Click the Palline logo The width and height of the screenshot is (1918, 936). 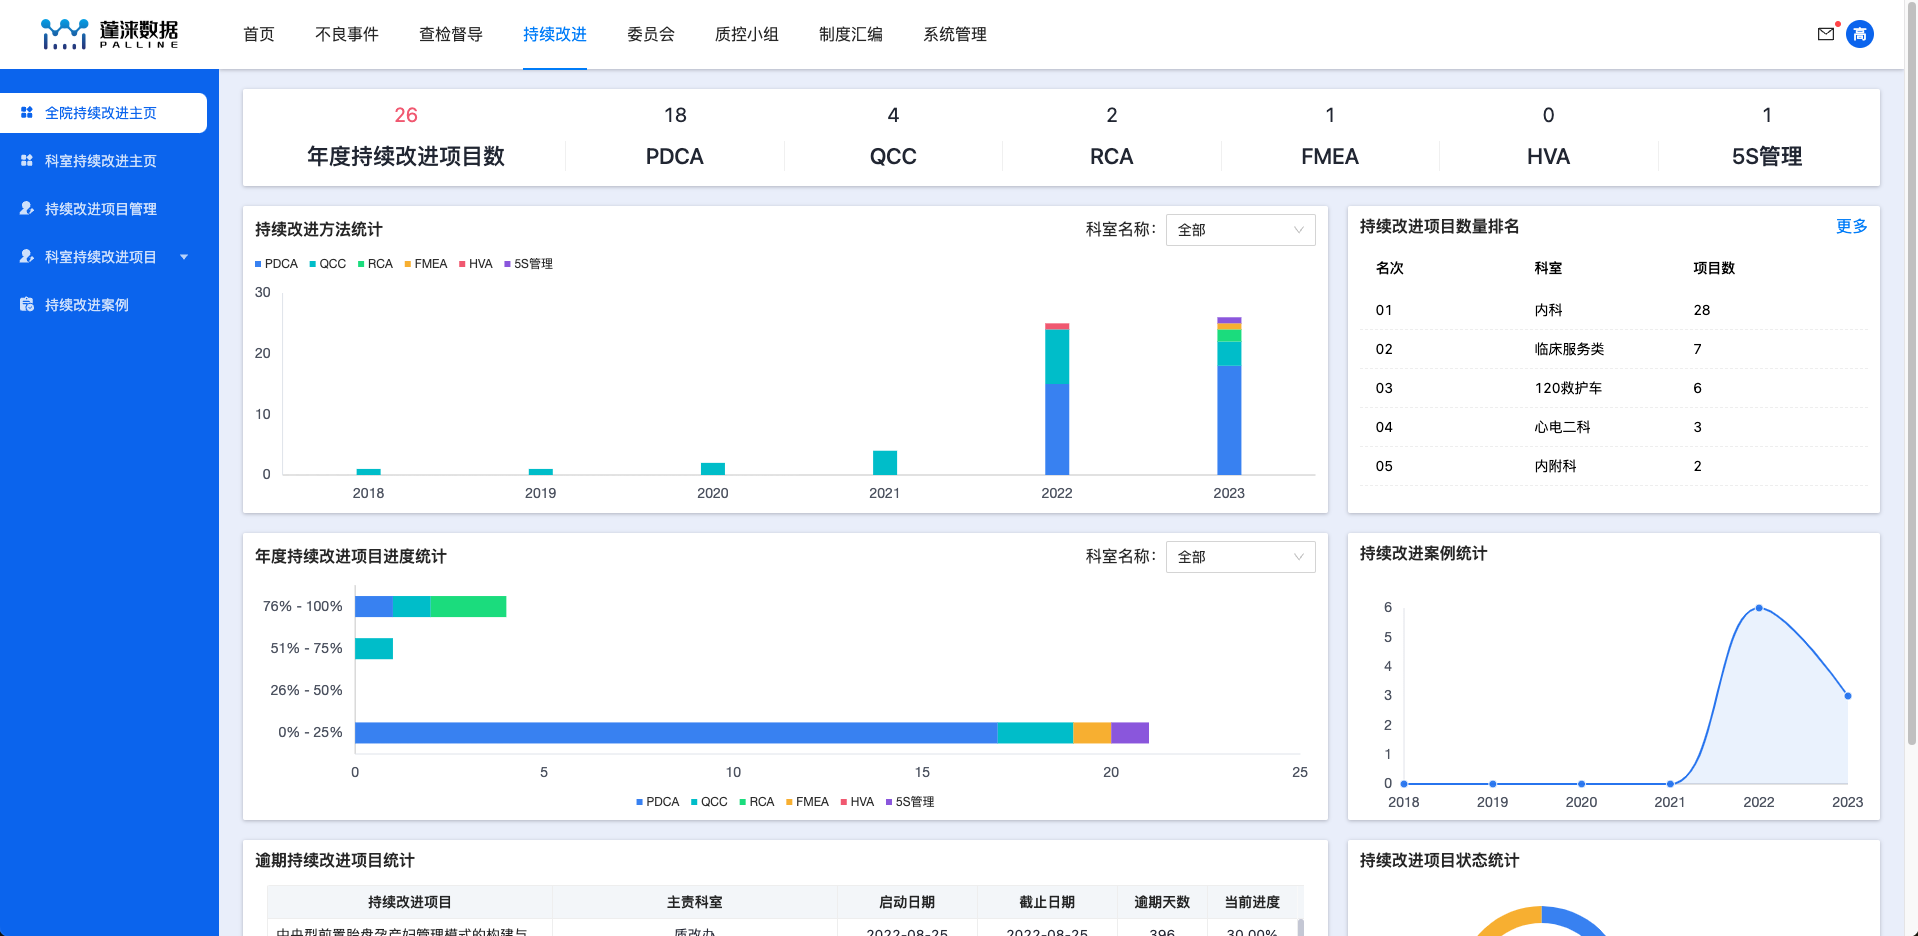click(109, 34)
